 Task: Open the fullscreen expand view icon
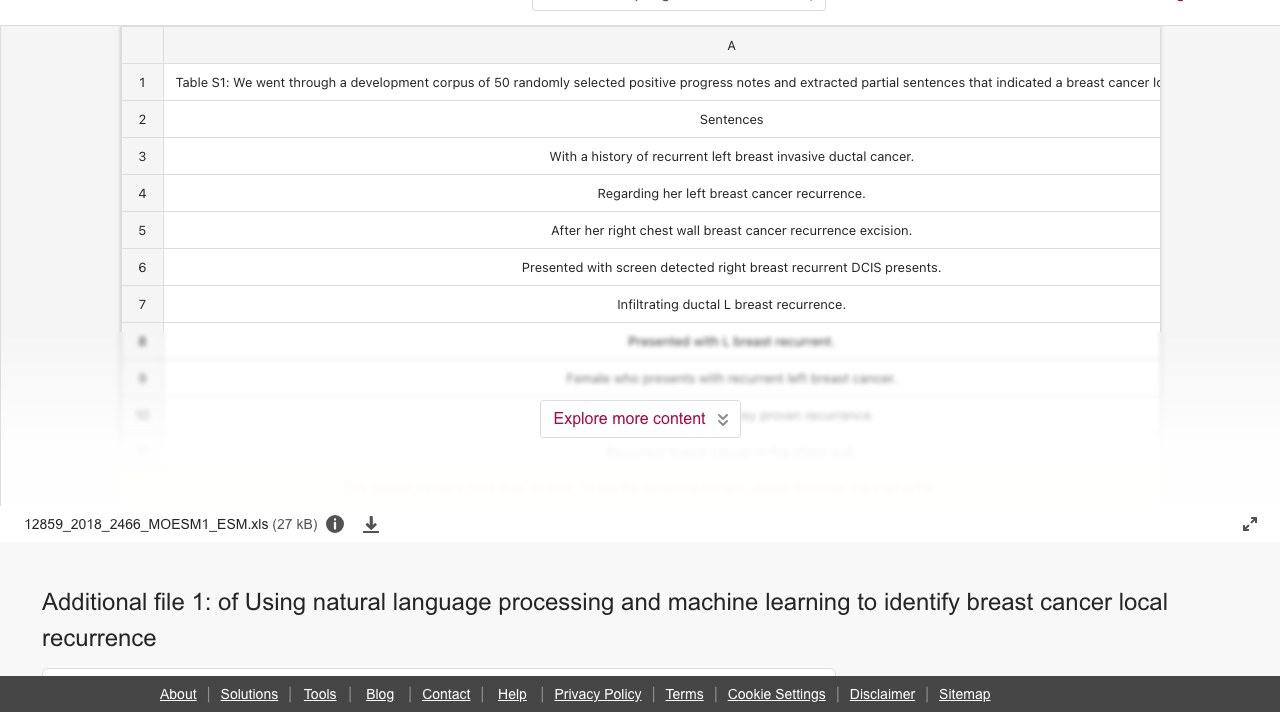(1250, 524)
